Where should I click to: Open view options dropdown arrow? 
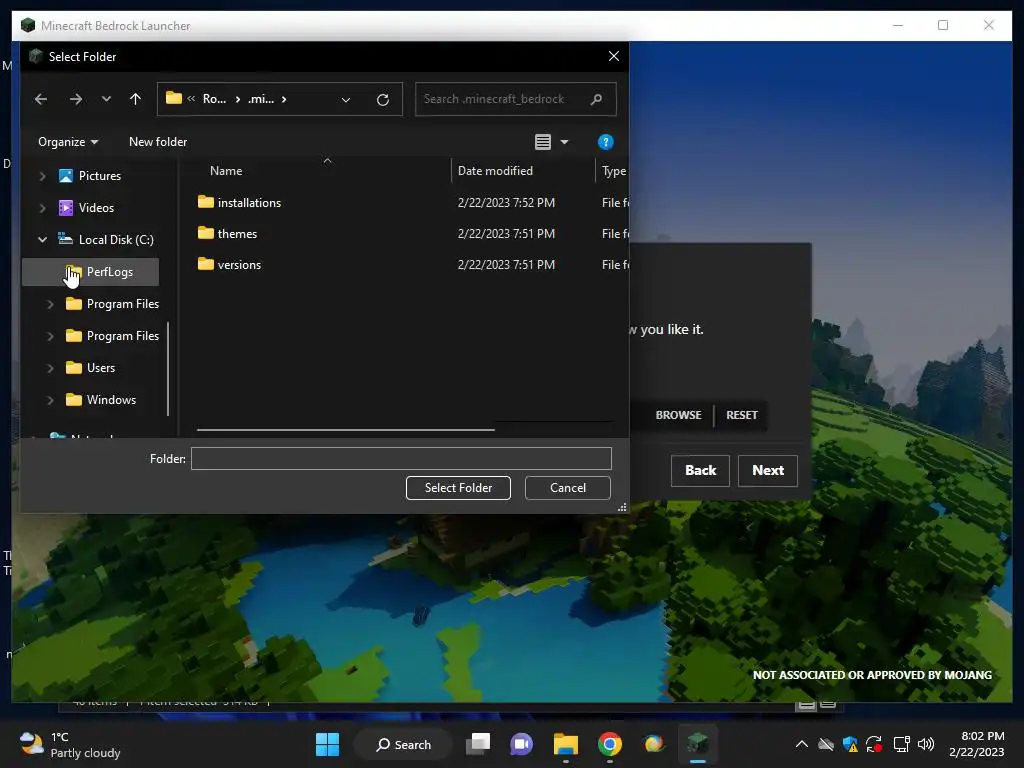(564, 142)
